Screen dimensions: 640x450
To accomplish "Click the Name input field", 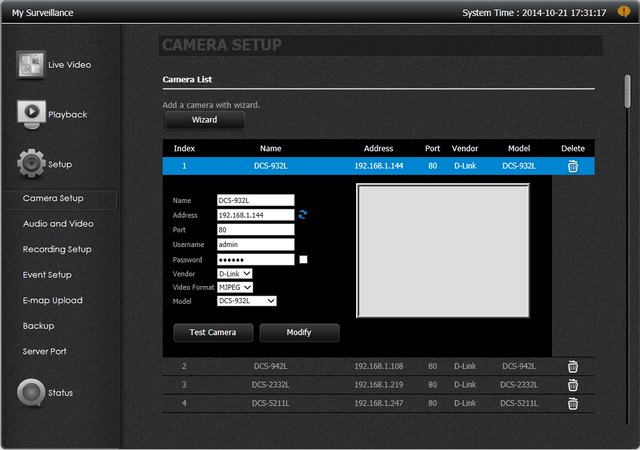I will pyautogui.click(x=256, y=200).
